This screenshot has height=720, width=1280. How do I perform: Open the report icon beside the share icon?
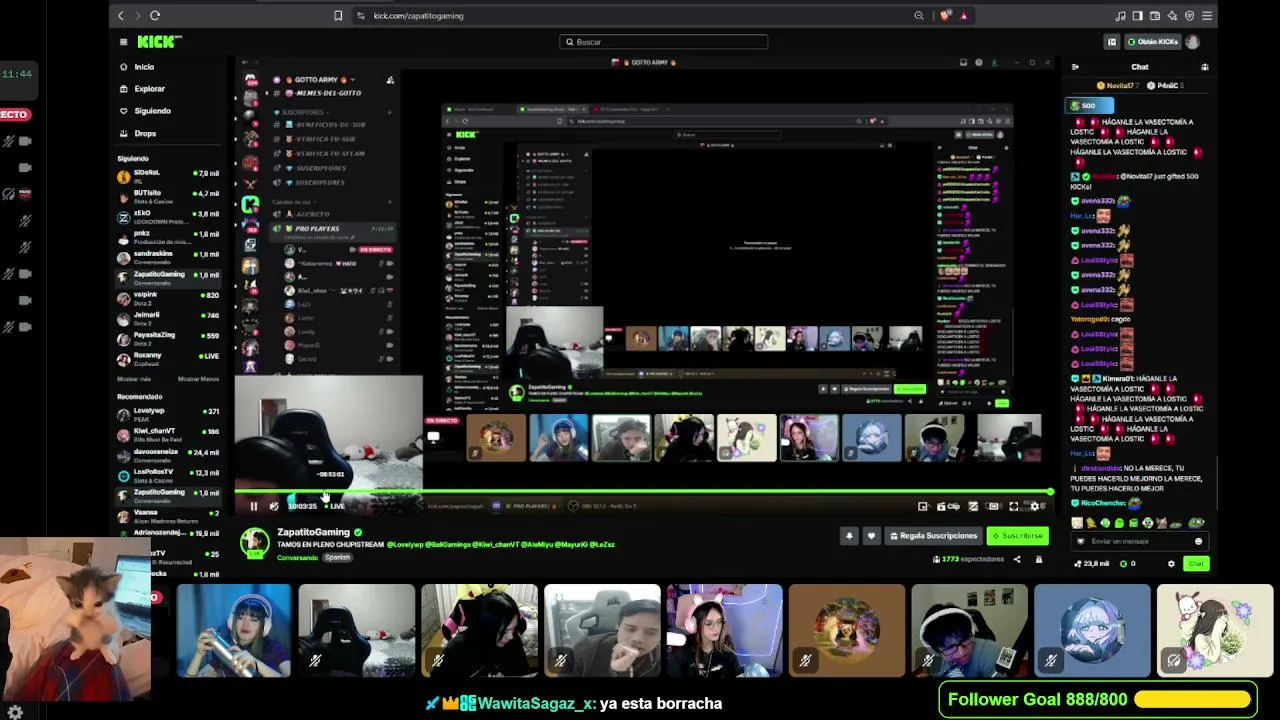1039,559
